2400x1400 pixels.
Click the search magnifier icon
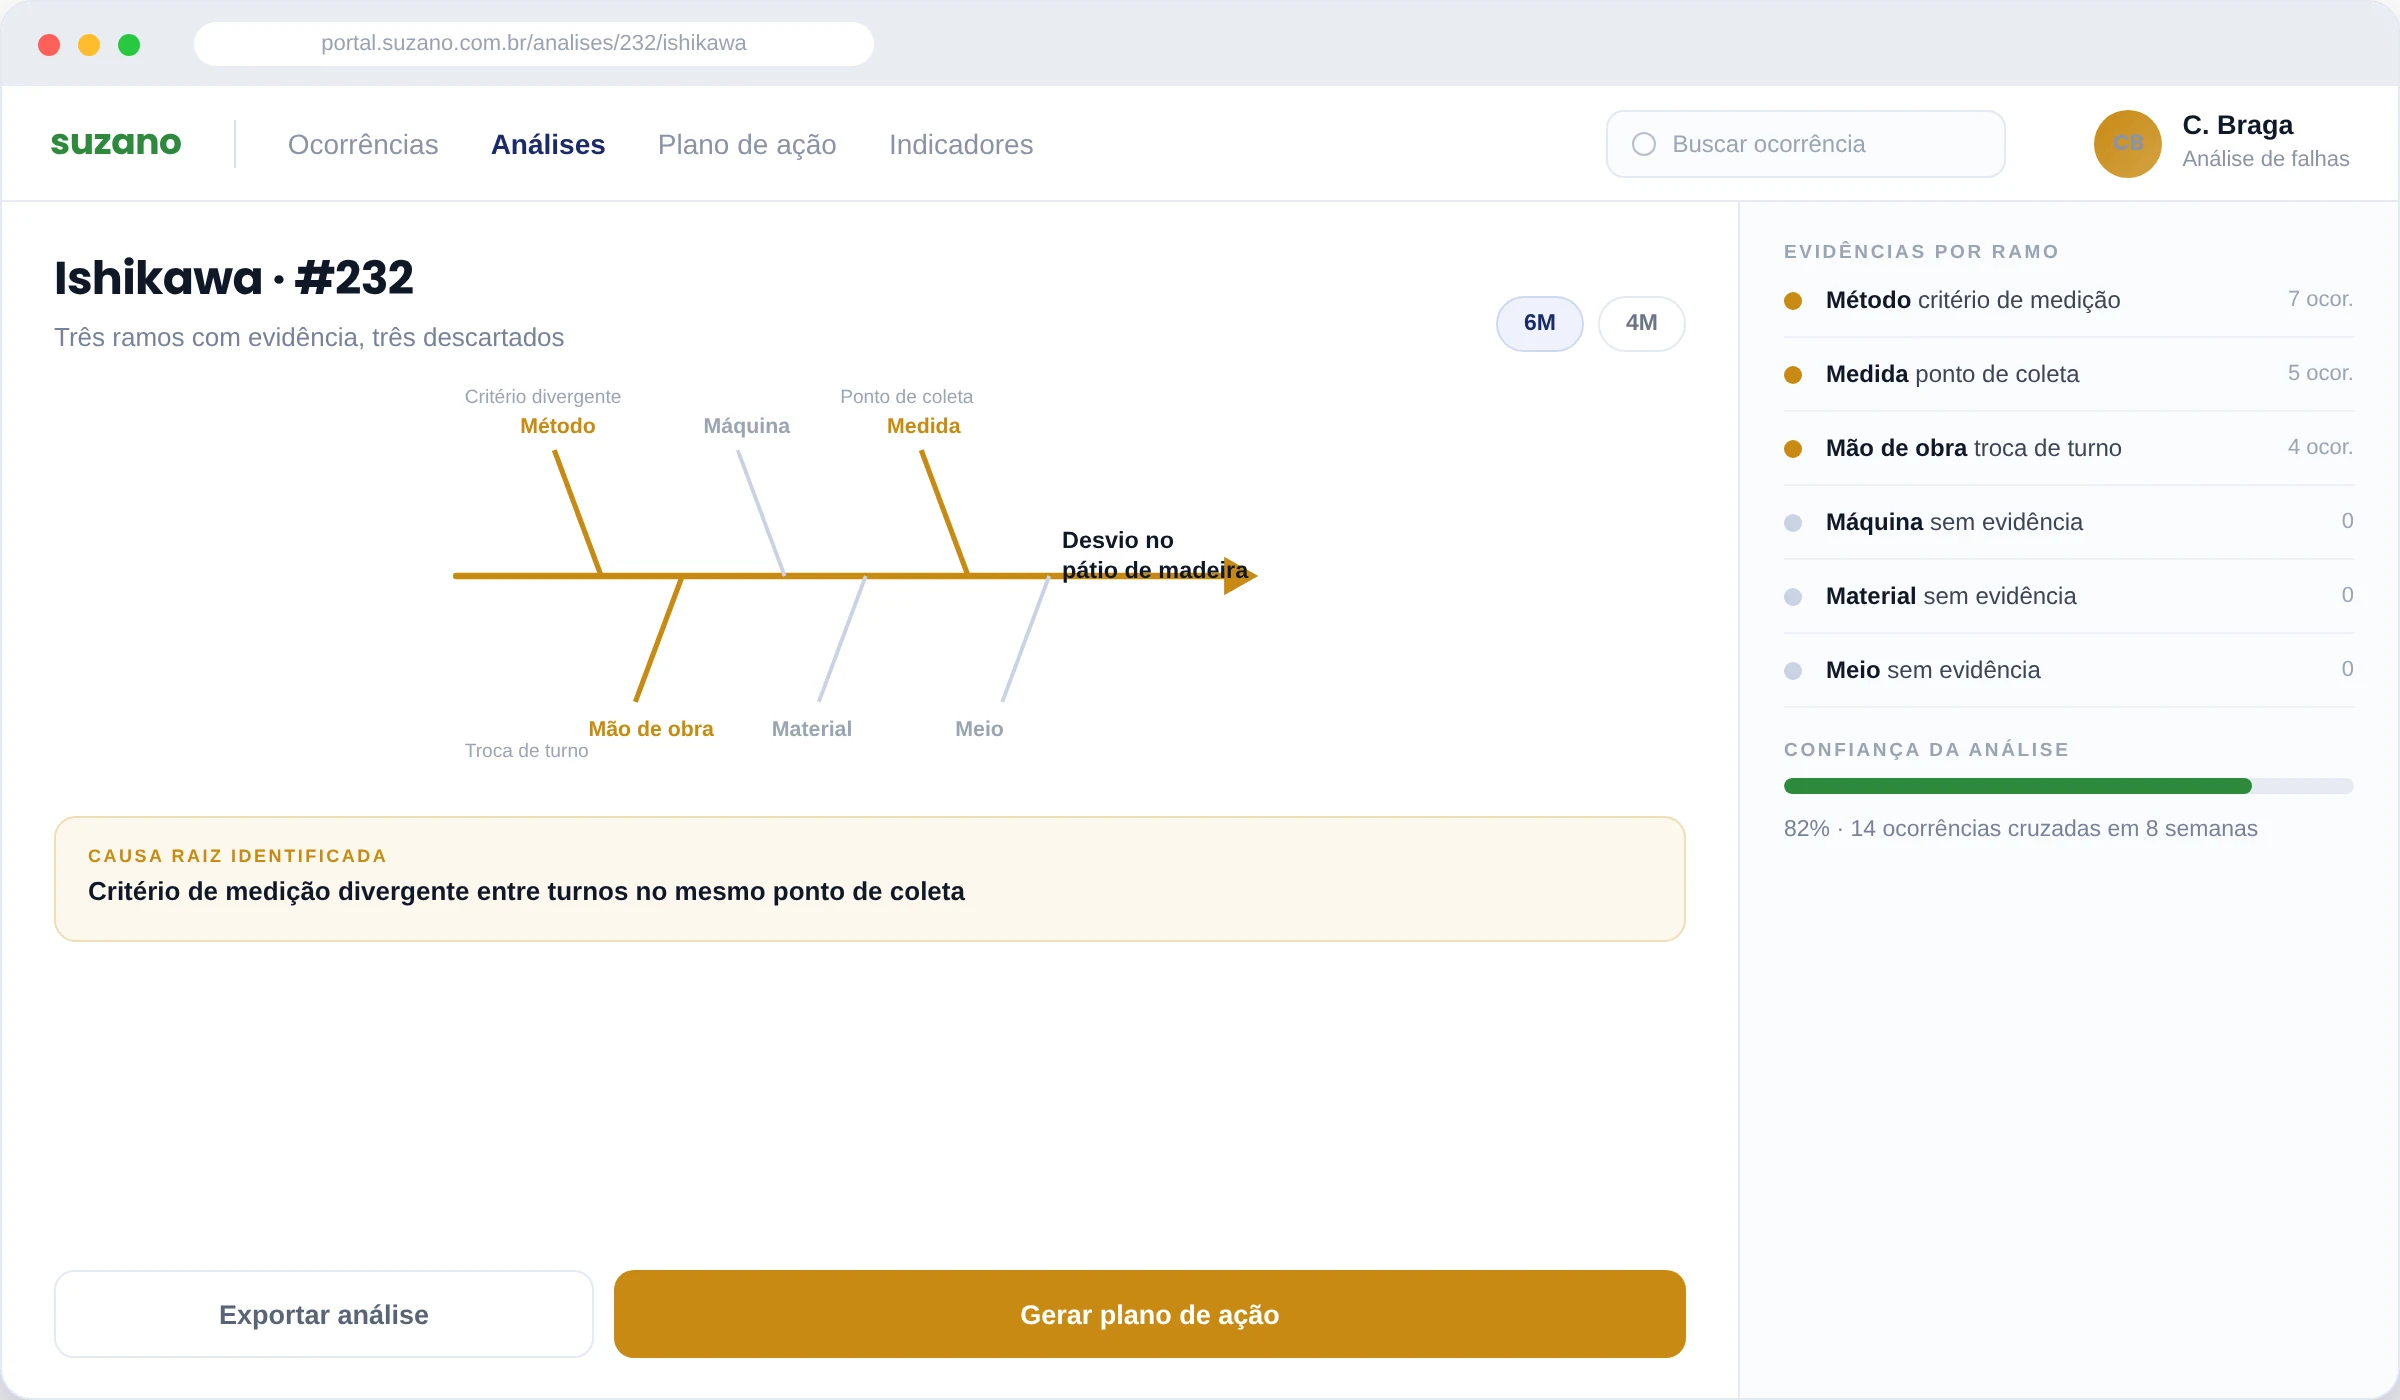pyautogui.click(x=1644, y=144)
